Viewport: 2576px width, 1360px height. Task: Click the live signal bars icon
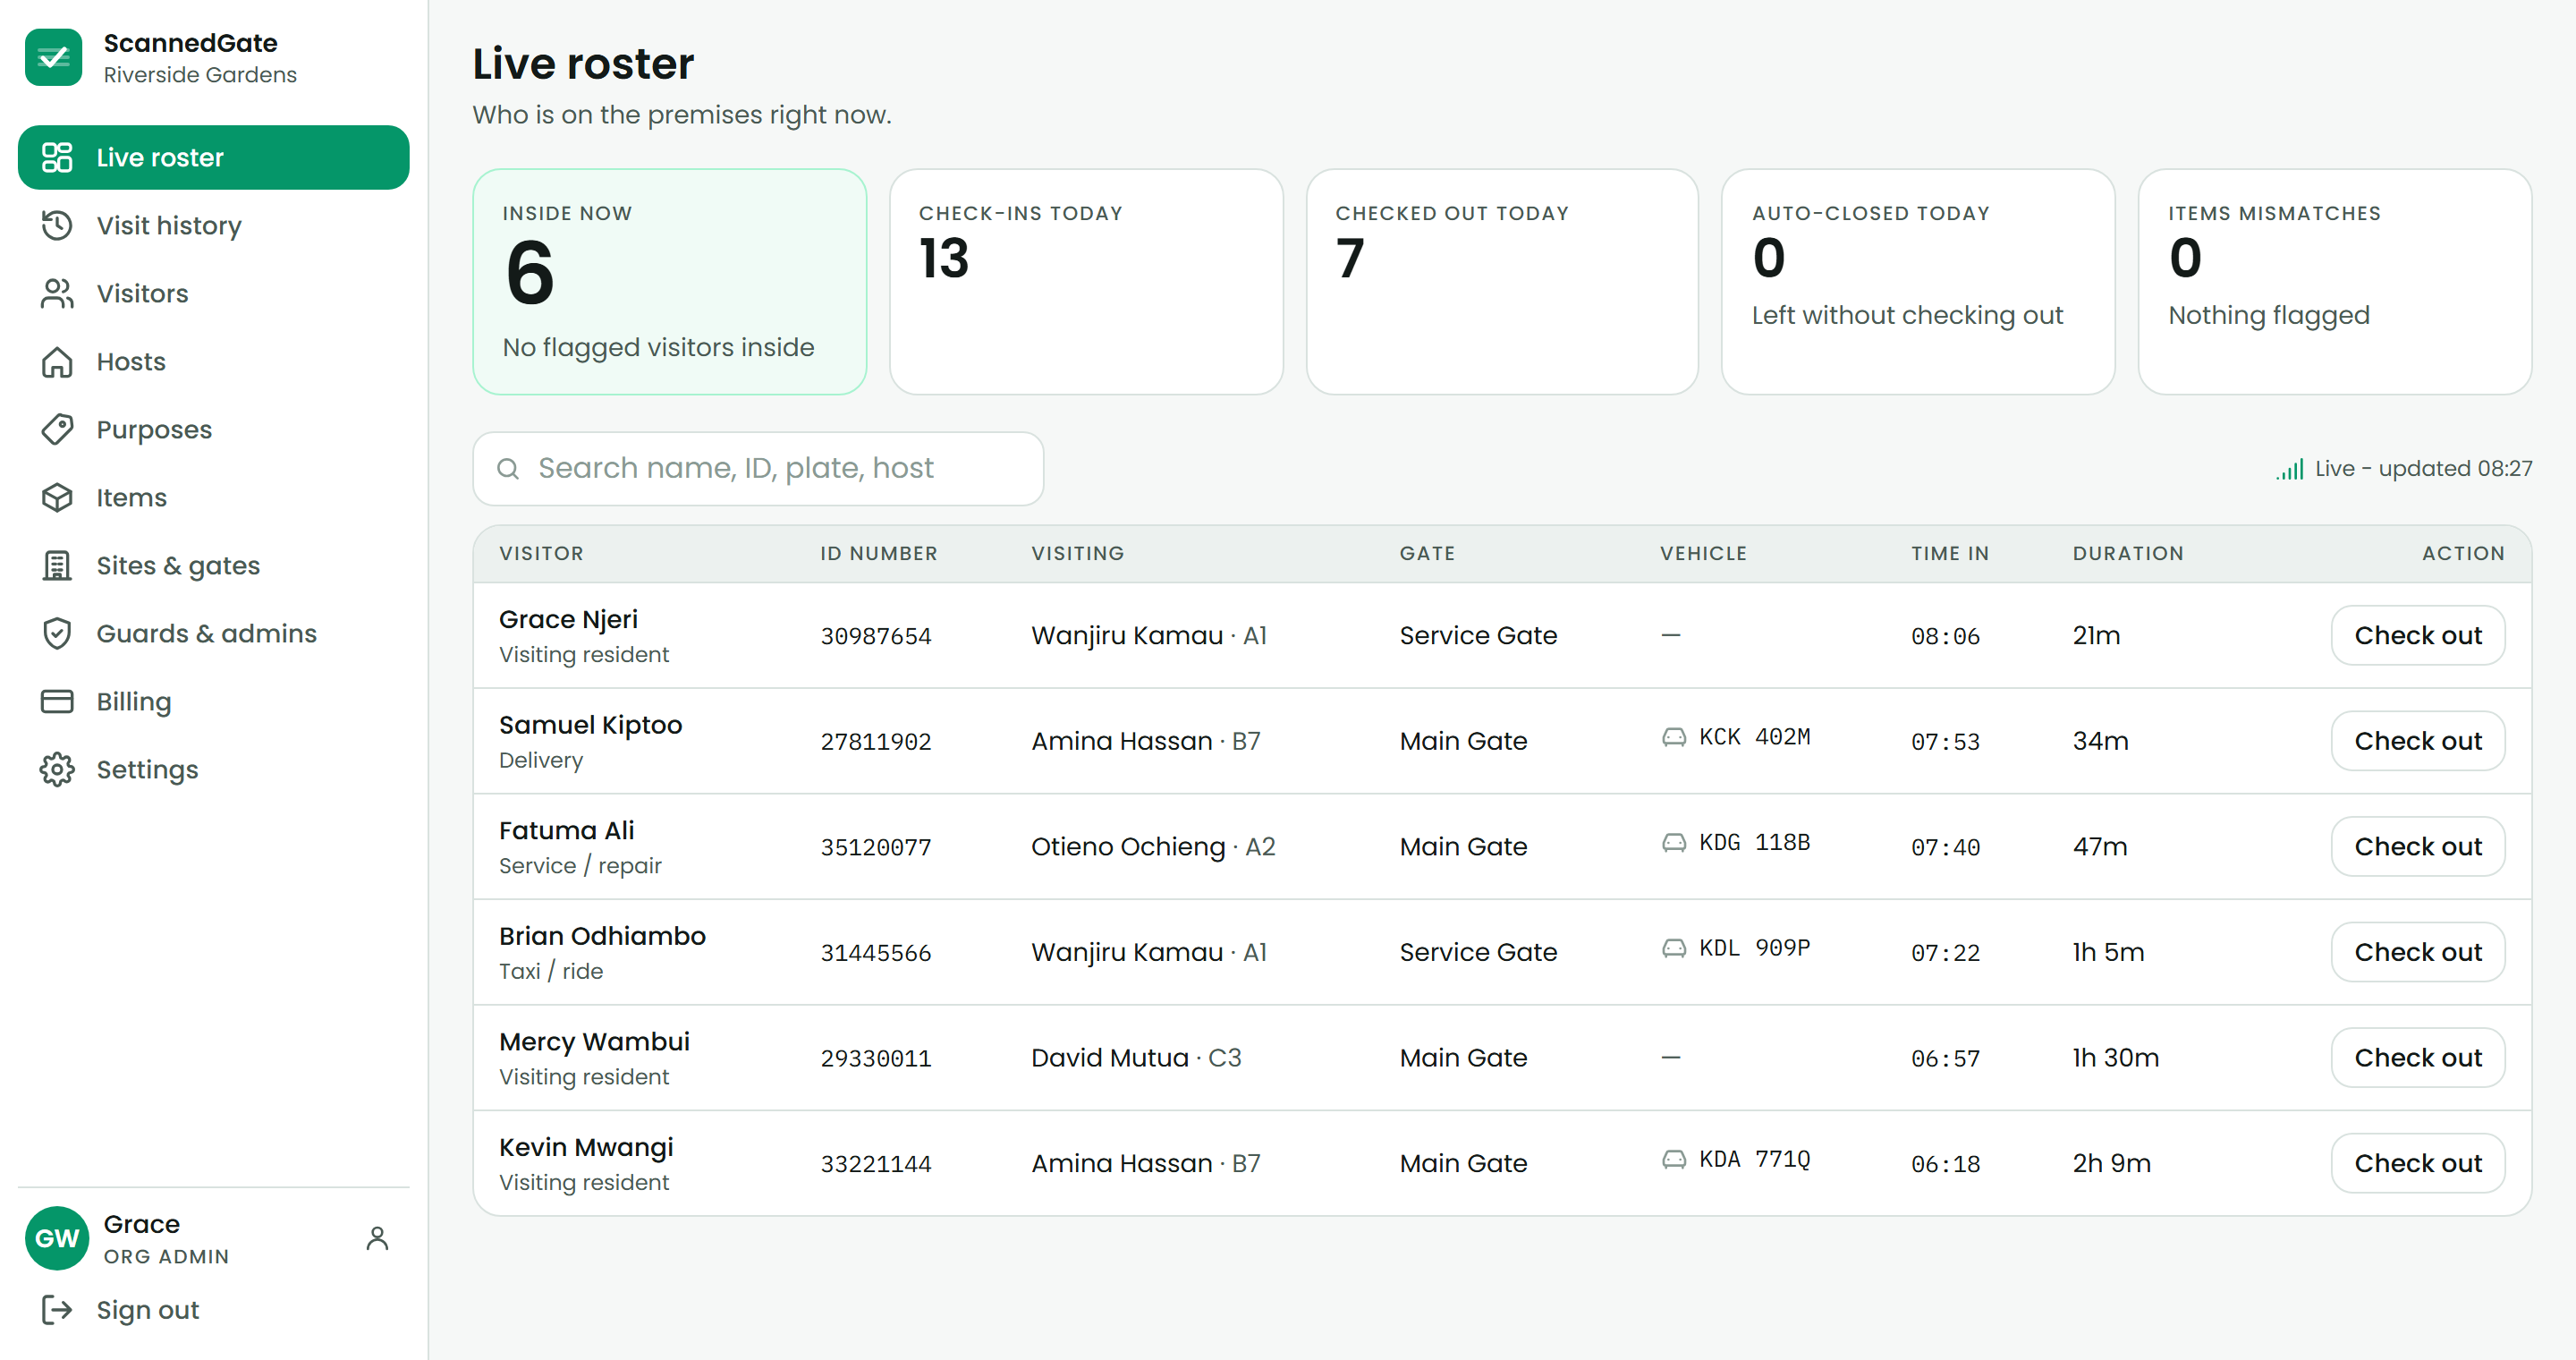(x=2290, y=469)
